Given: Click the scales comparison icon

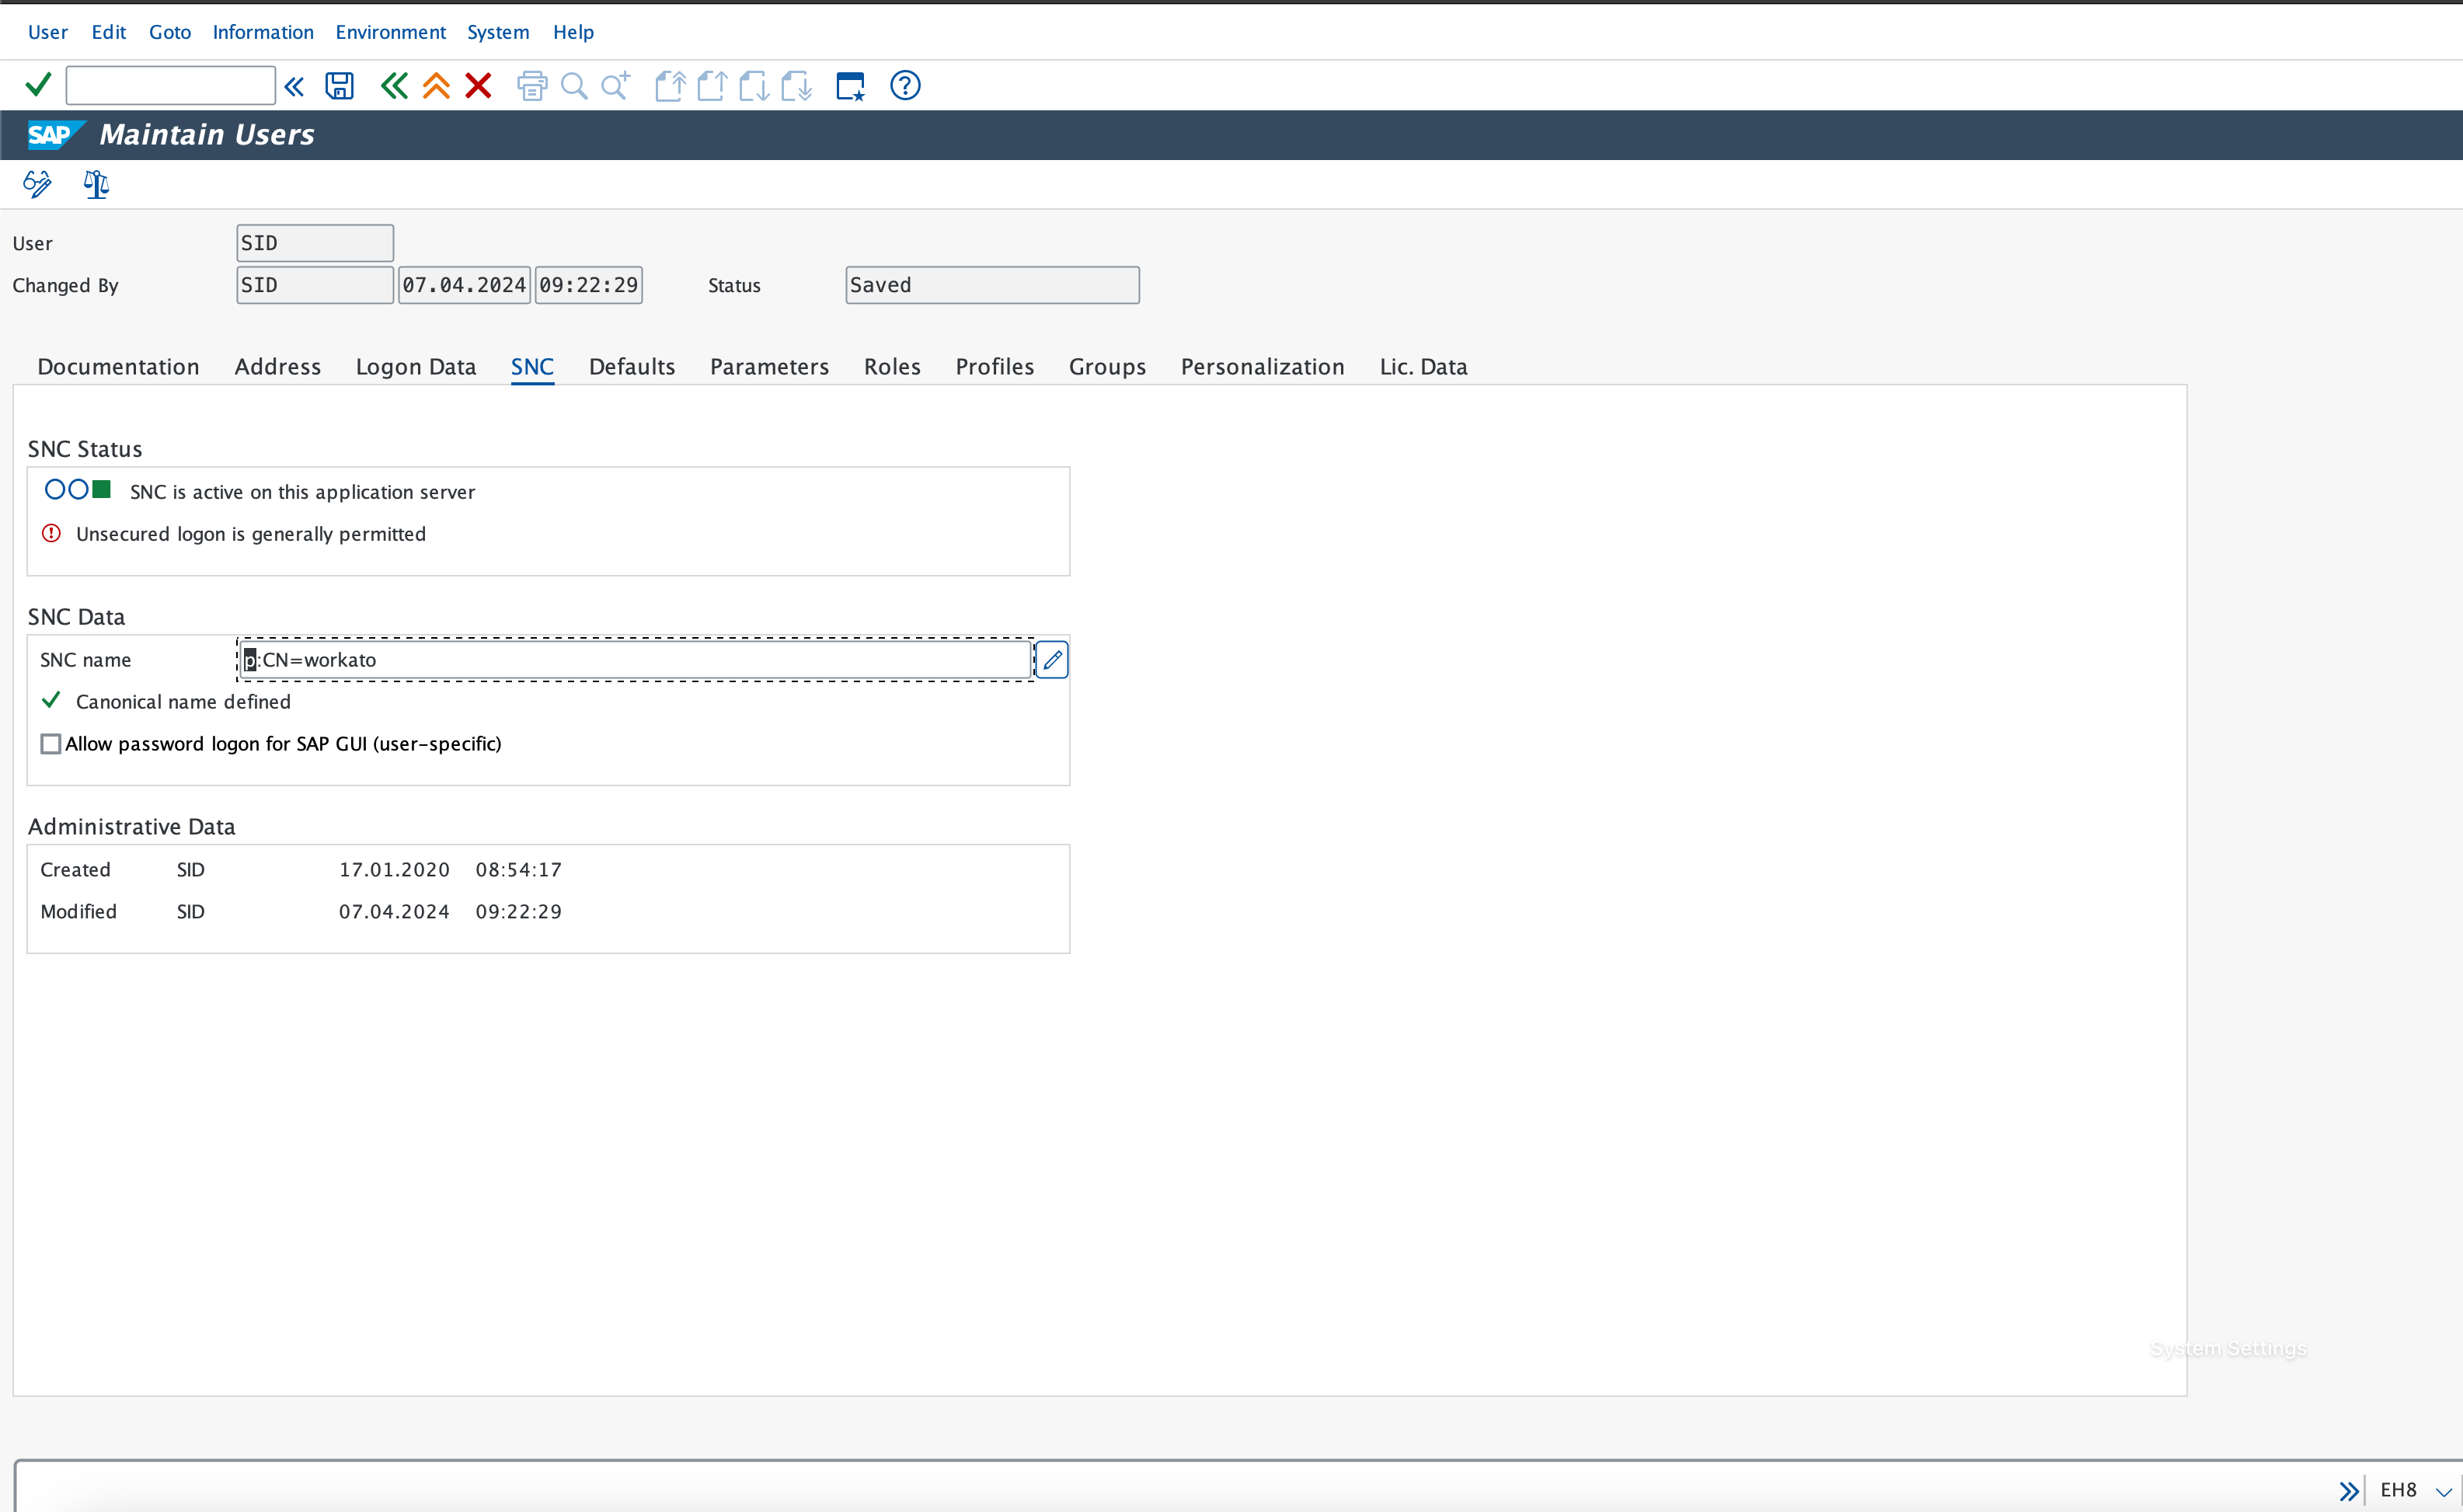Looking at the screenshot, I should [x=96, y=184].
